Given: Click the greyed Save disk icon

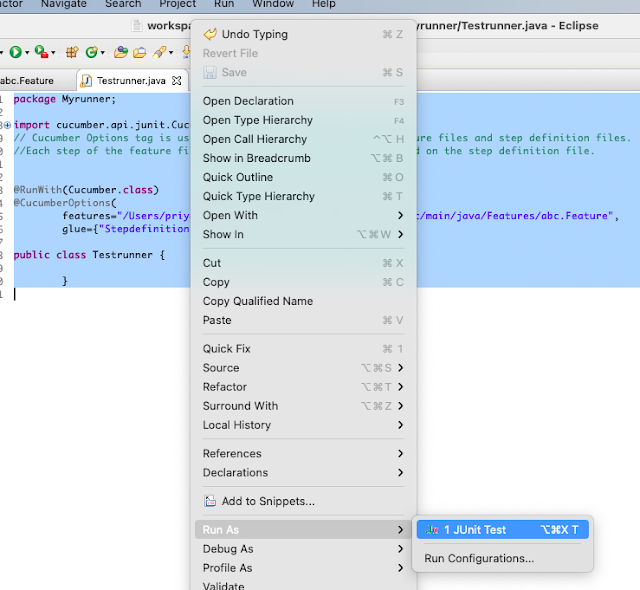Looking at the screenshot, I should [x=210, y=73].
